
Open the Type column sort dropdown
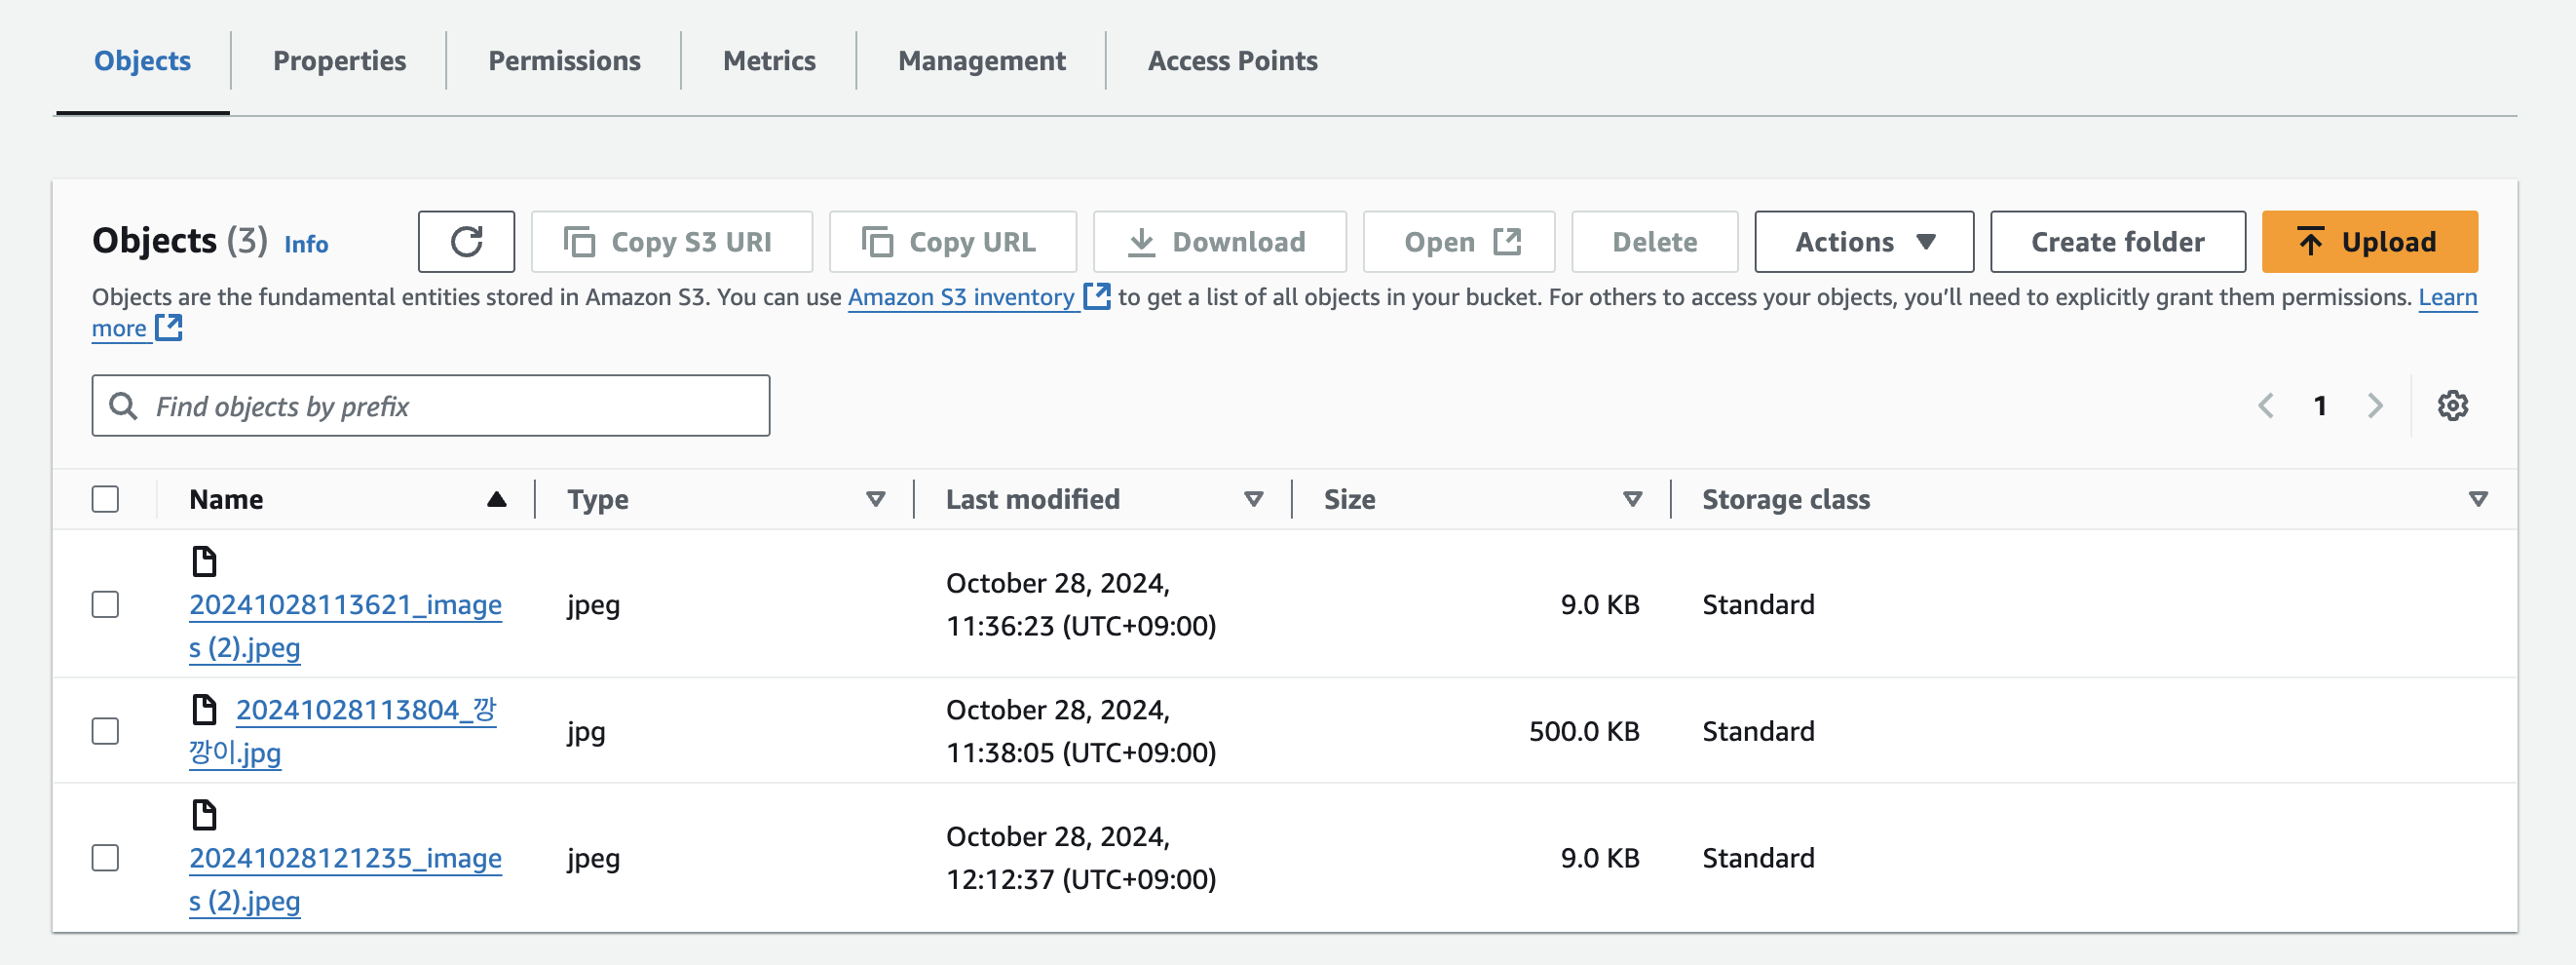point(875,500)
